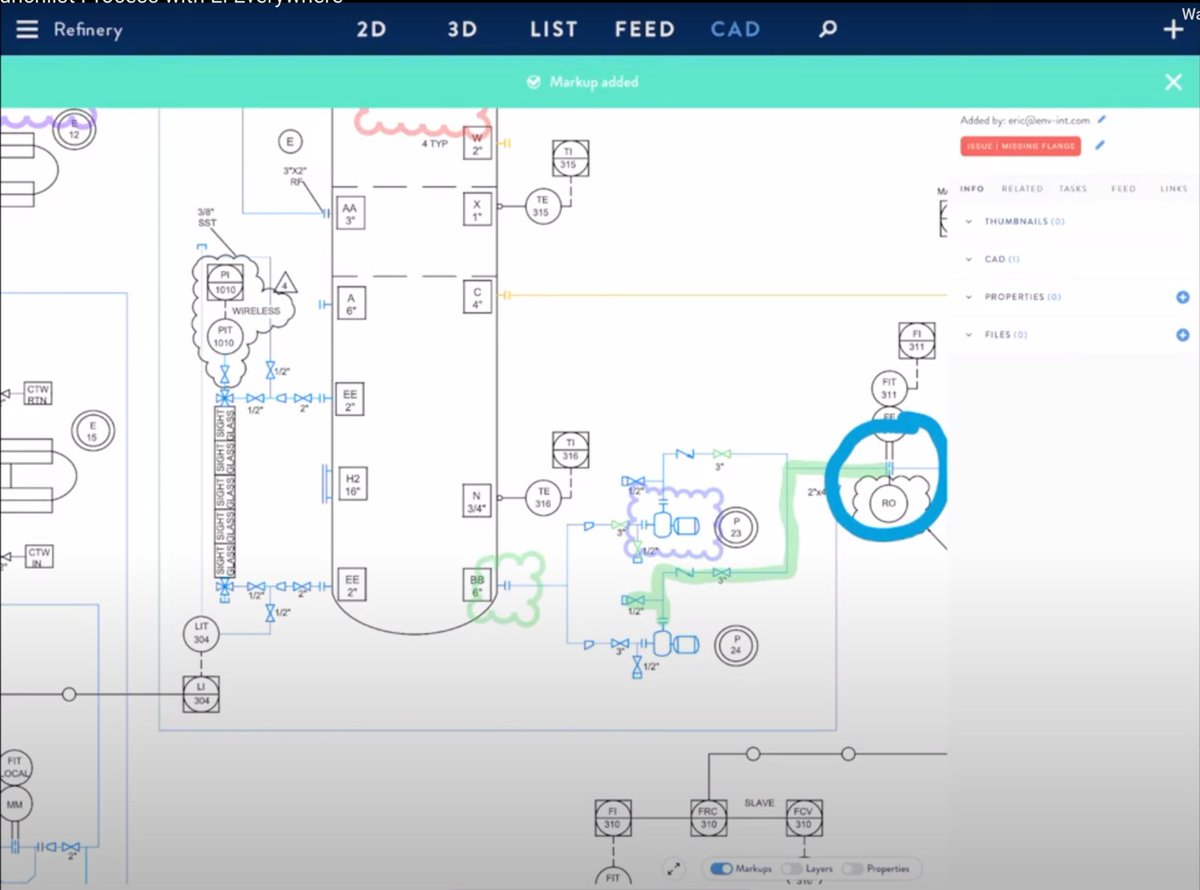1200x890 pixels.
Task: Switch to the 3D view
Action: tap(461, 29)
